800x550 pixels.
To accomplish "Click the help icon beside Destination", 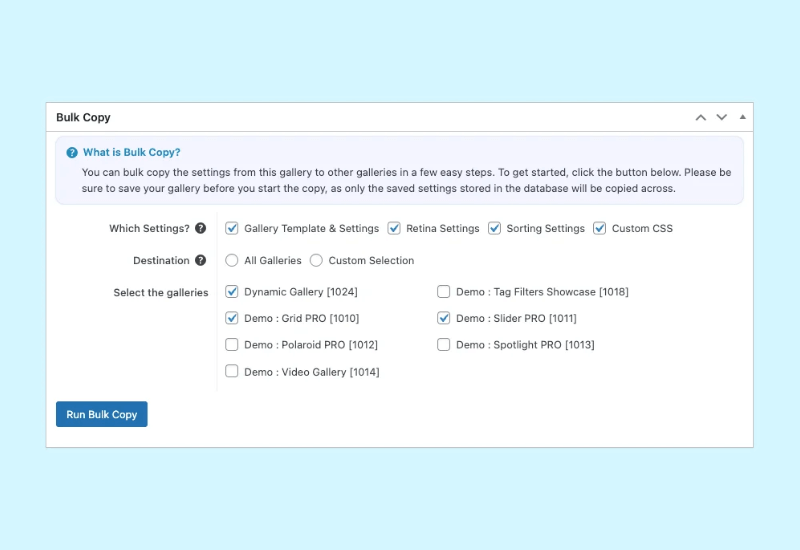I will point(201,260).
